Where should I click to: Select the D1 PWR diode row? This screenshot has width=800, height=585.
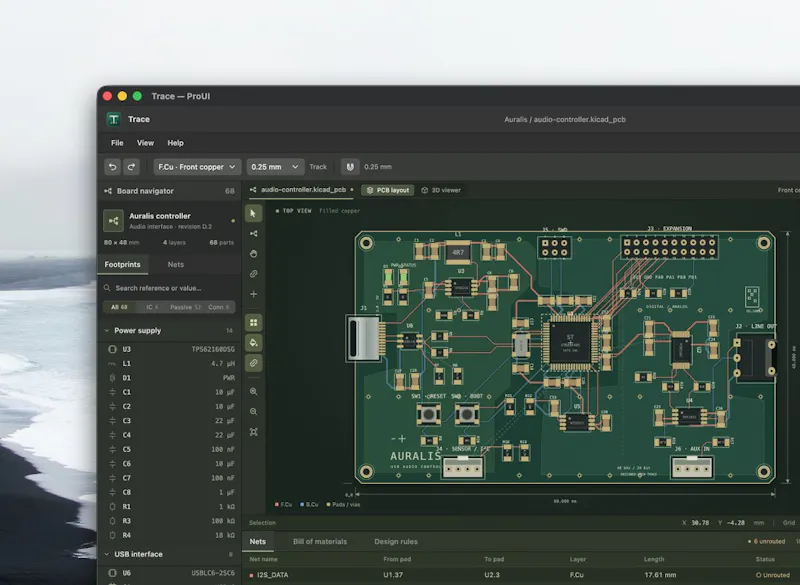169,378
